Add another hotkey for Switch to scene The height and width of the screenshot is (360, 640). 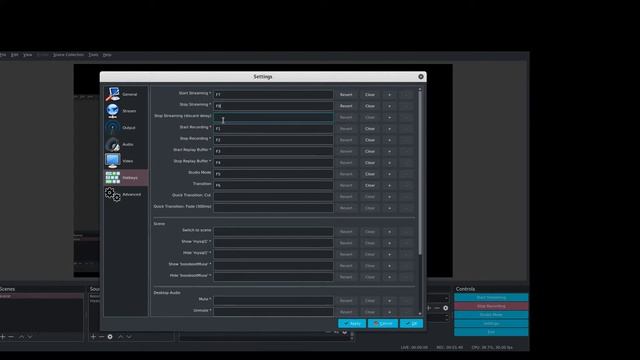[x=389, y=232]
